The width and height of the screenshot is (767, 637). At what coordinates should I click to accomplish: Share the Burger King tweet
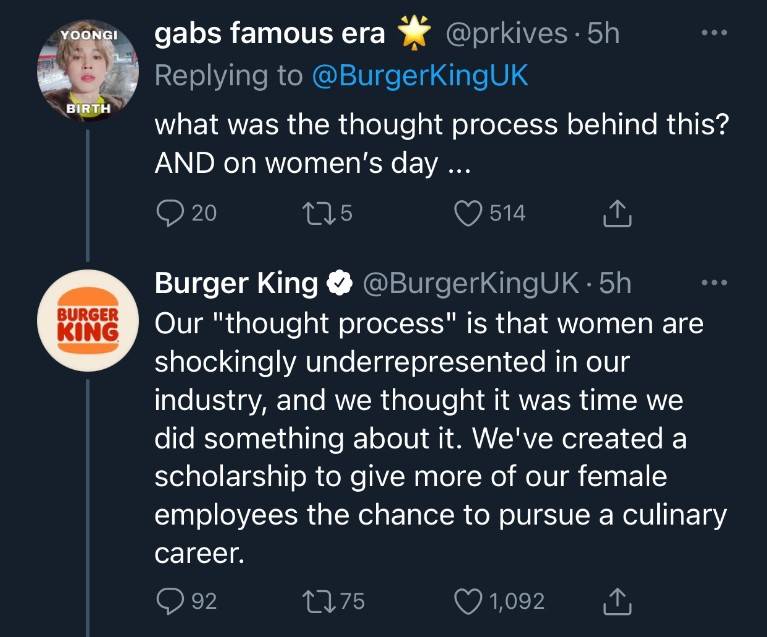(x=617, y=601)
